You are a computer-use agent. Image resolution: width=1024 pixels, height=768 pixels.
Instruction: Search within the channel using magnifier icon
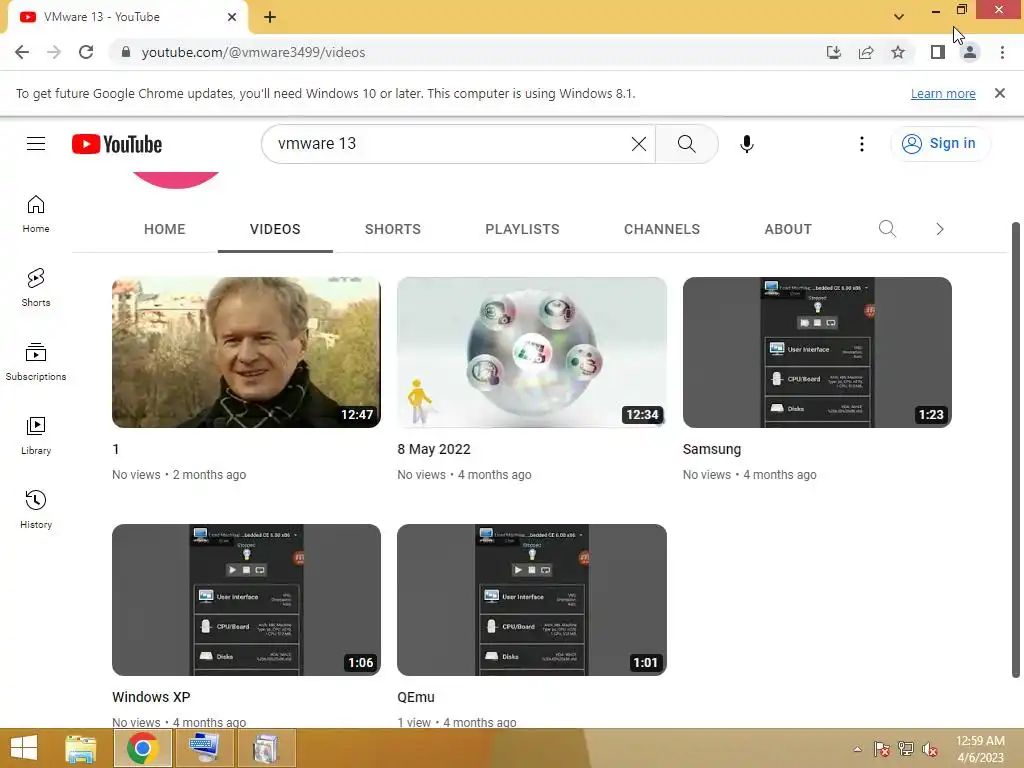[887, 229]
